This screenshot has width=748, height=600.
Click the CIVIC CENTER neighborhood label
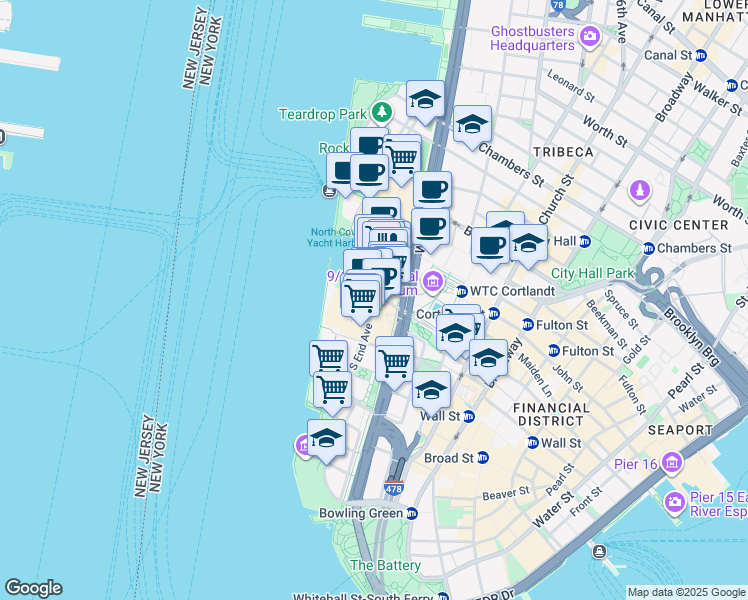tap(678, 225)
